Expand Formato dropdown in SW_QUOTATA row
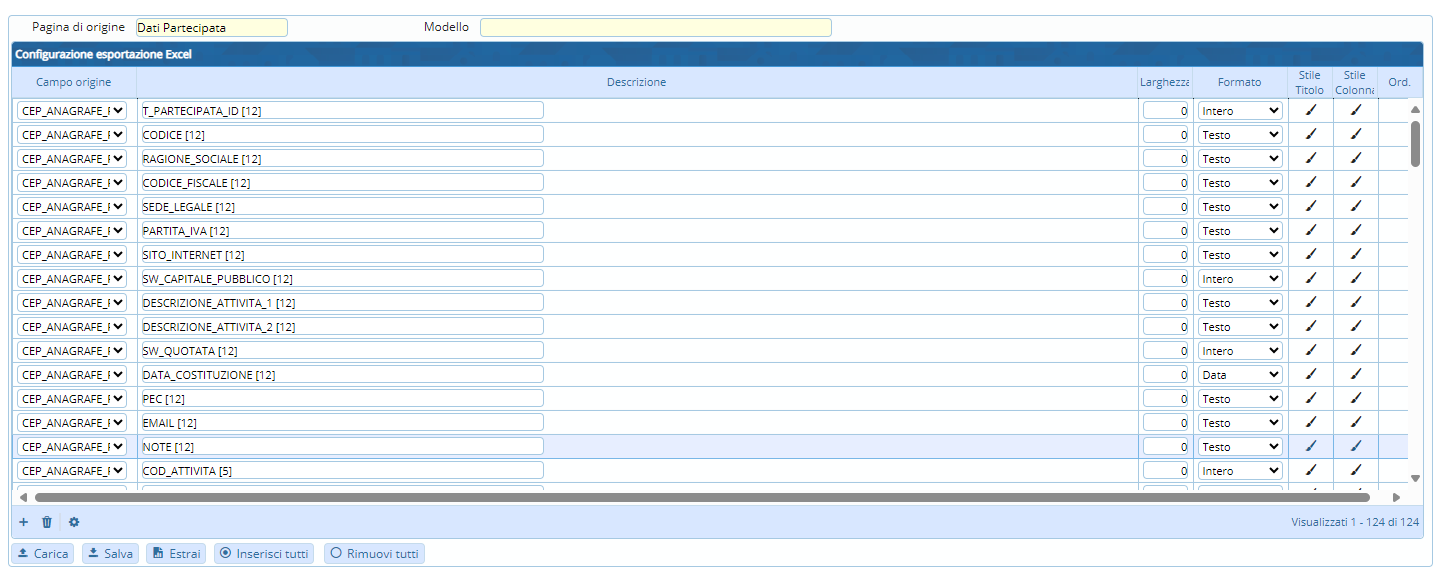Viewport: 1442px width, 575px height. tap(1240, 351)
